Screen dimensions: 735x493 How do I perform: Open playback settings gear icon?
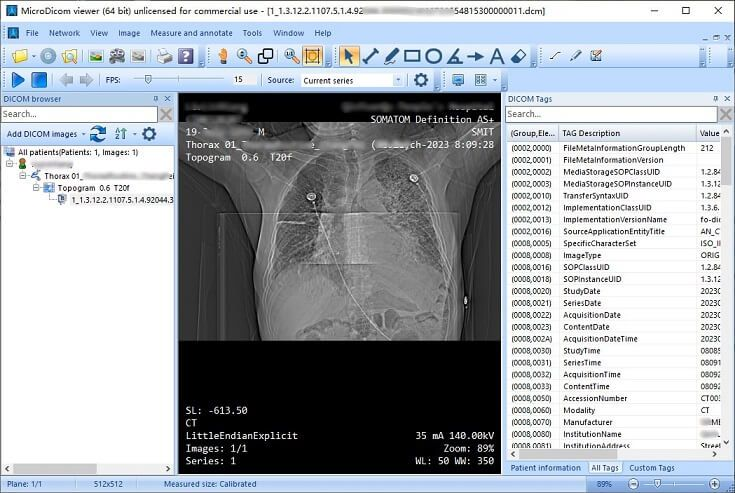(421, 80)
